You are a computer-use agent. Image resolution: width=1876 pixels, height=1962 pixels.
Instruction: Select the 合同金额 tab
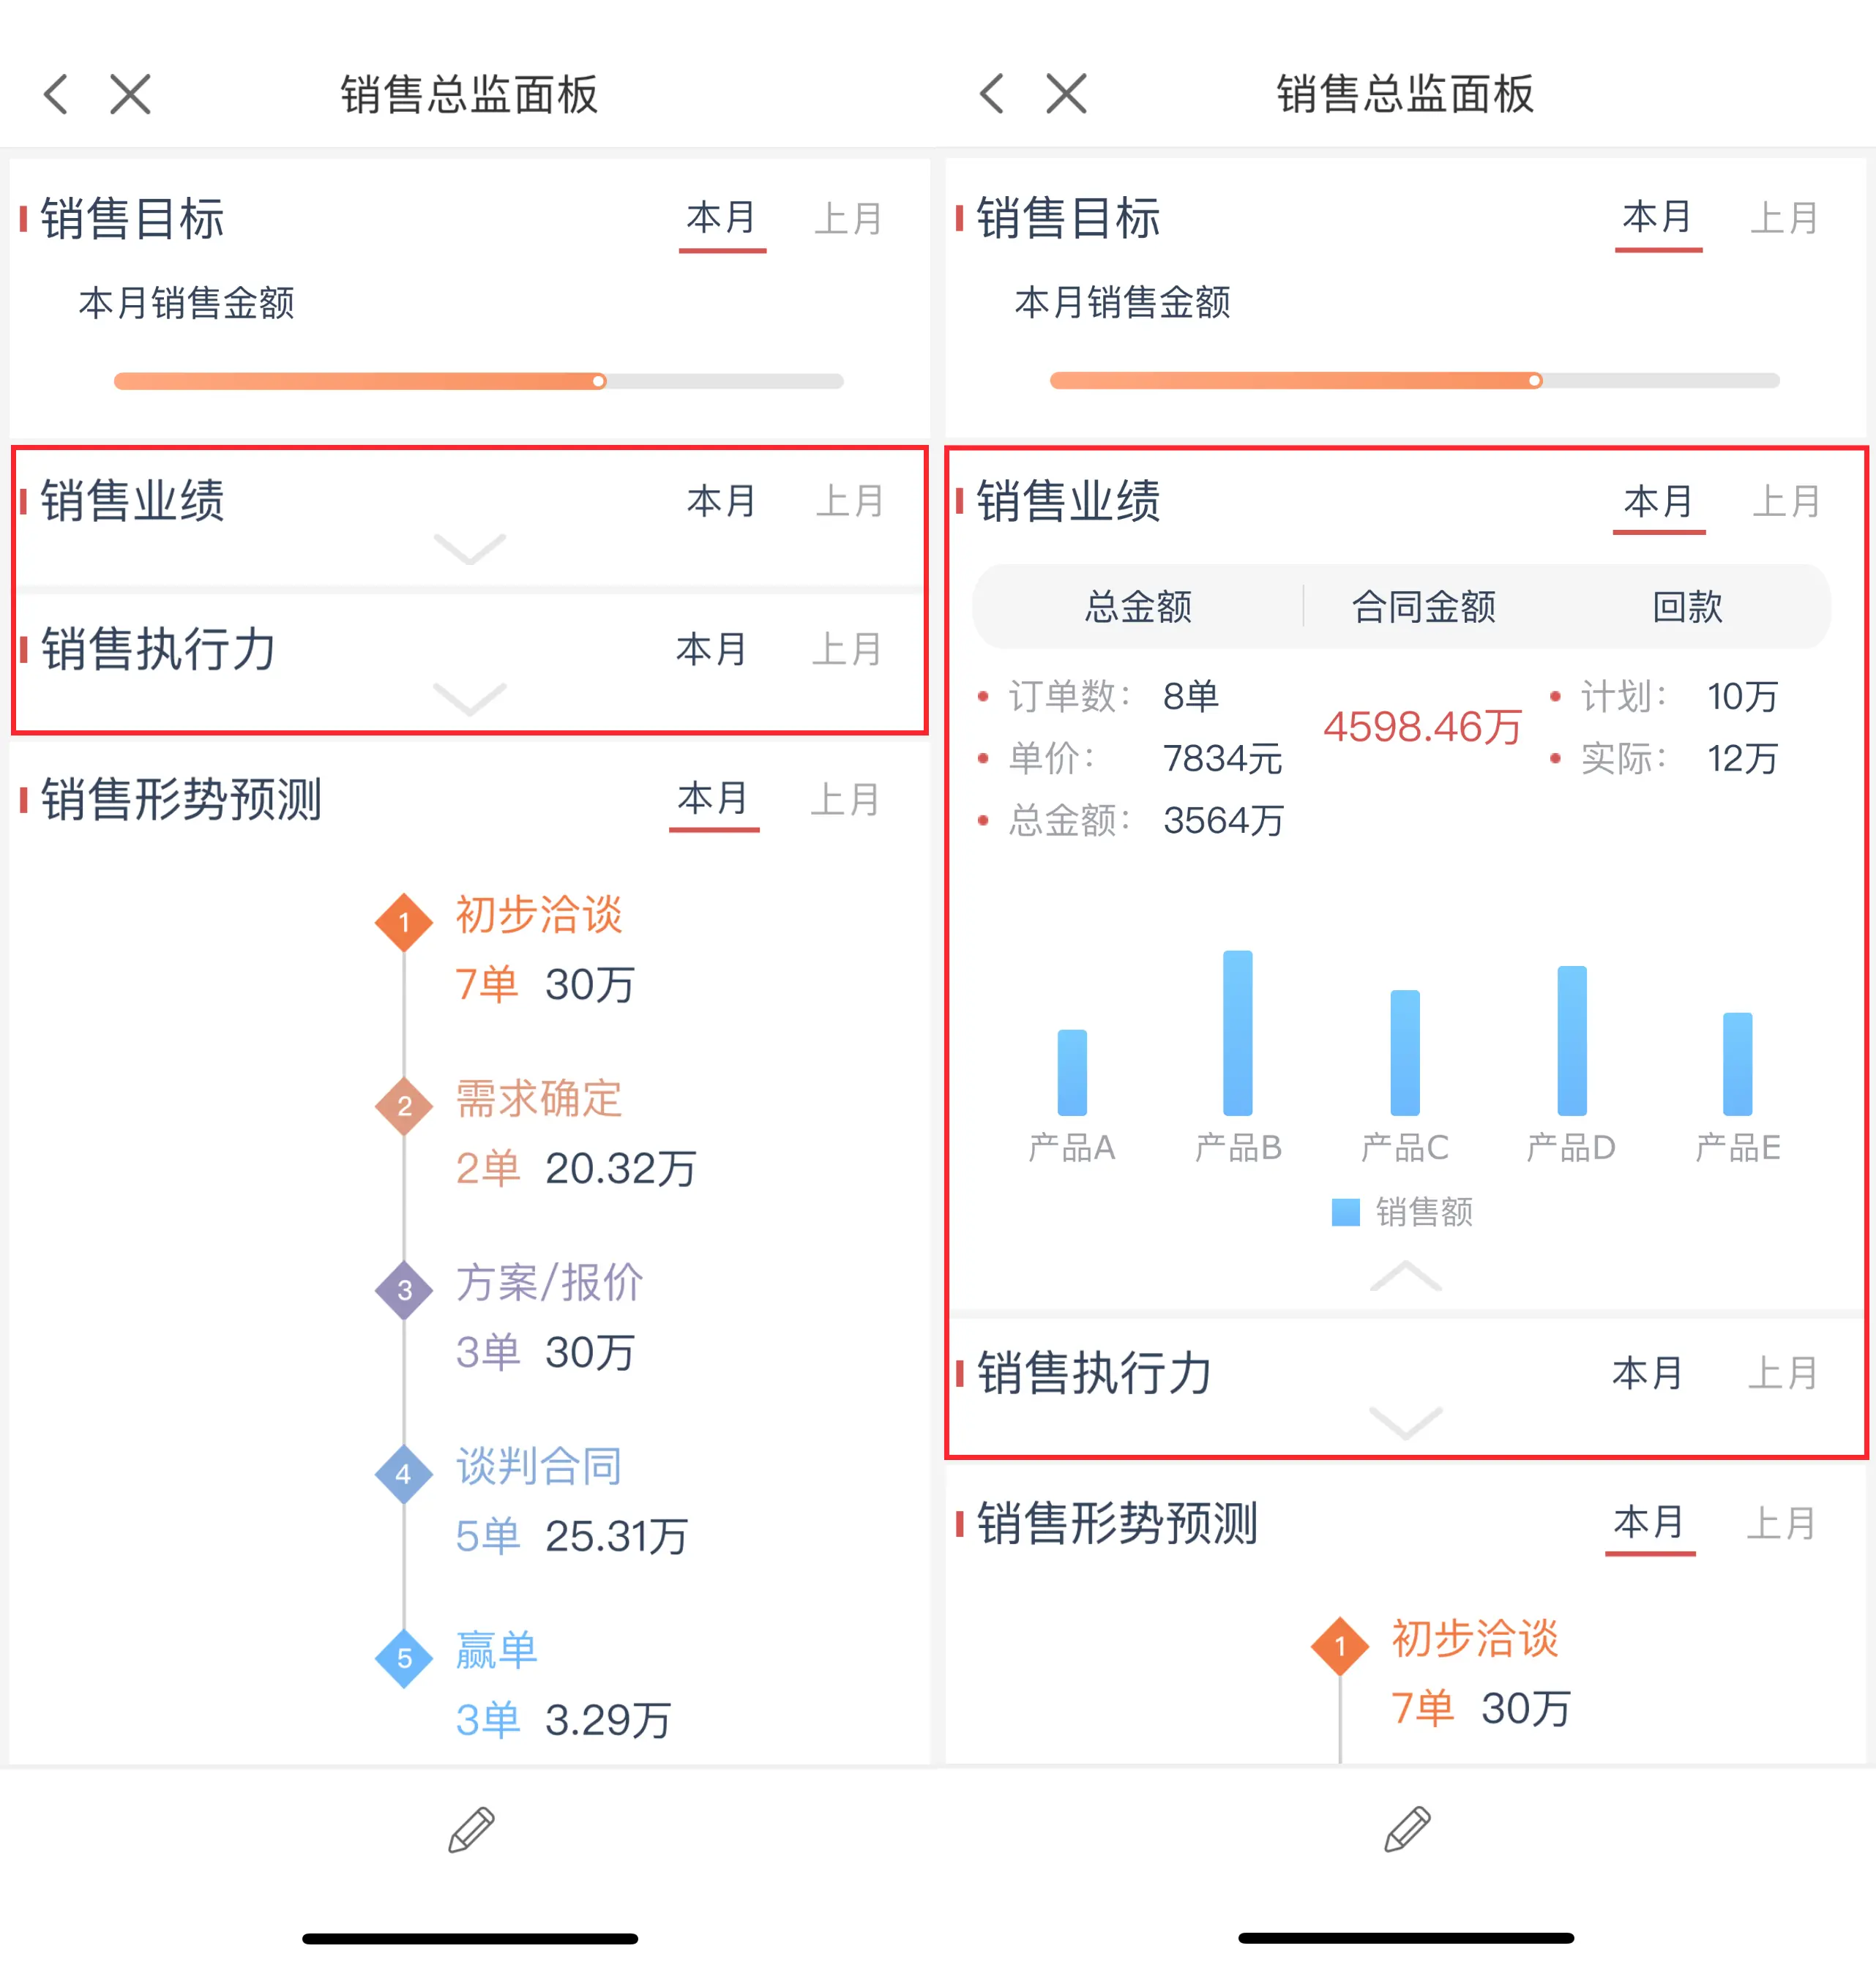tap(1423, 607)
